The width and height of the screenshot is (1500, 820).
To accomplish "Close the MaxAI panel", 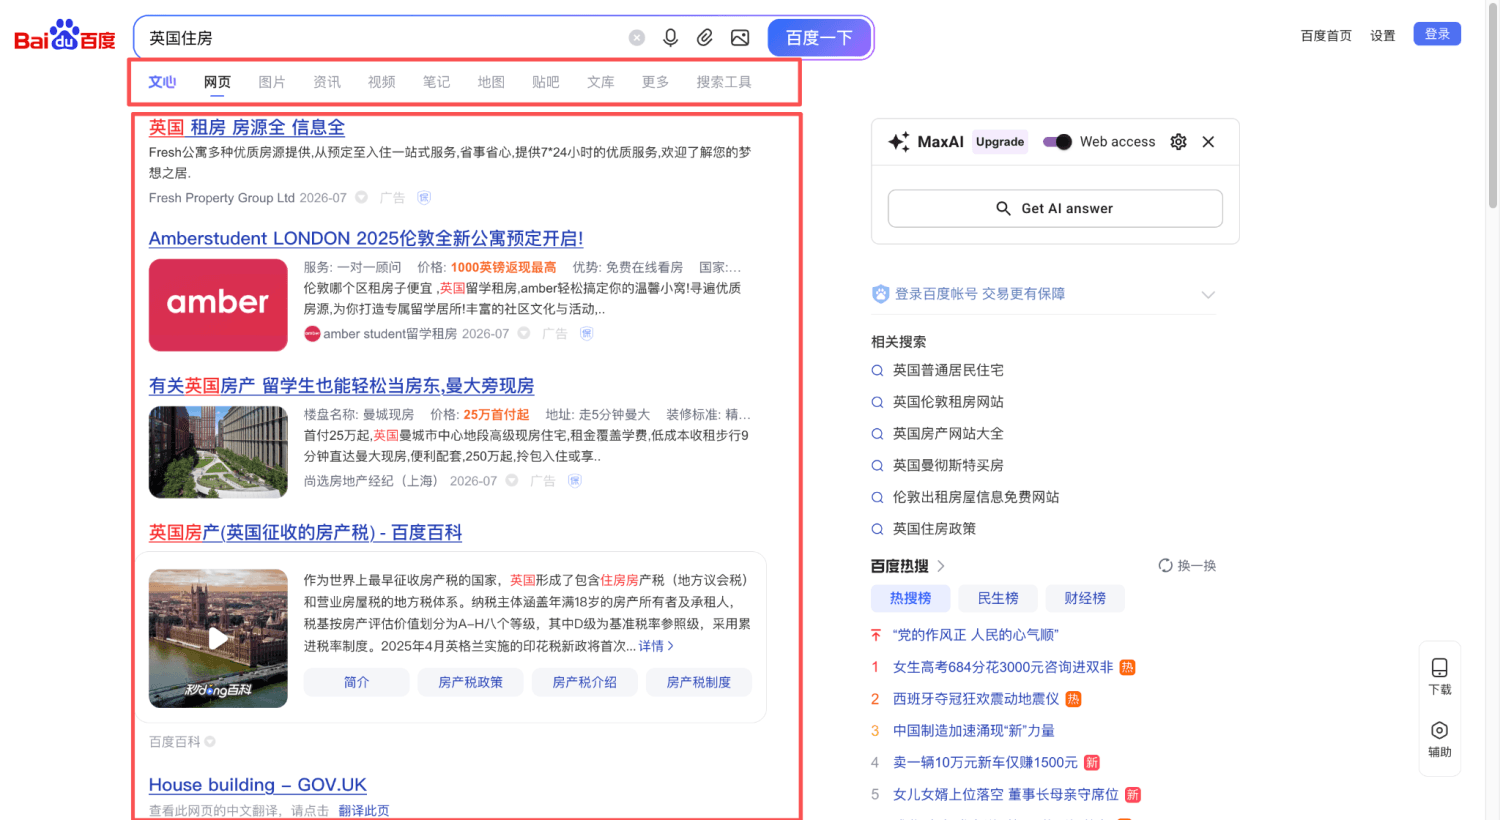I will pyautogui.click(x=1208, y=142).
